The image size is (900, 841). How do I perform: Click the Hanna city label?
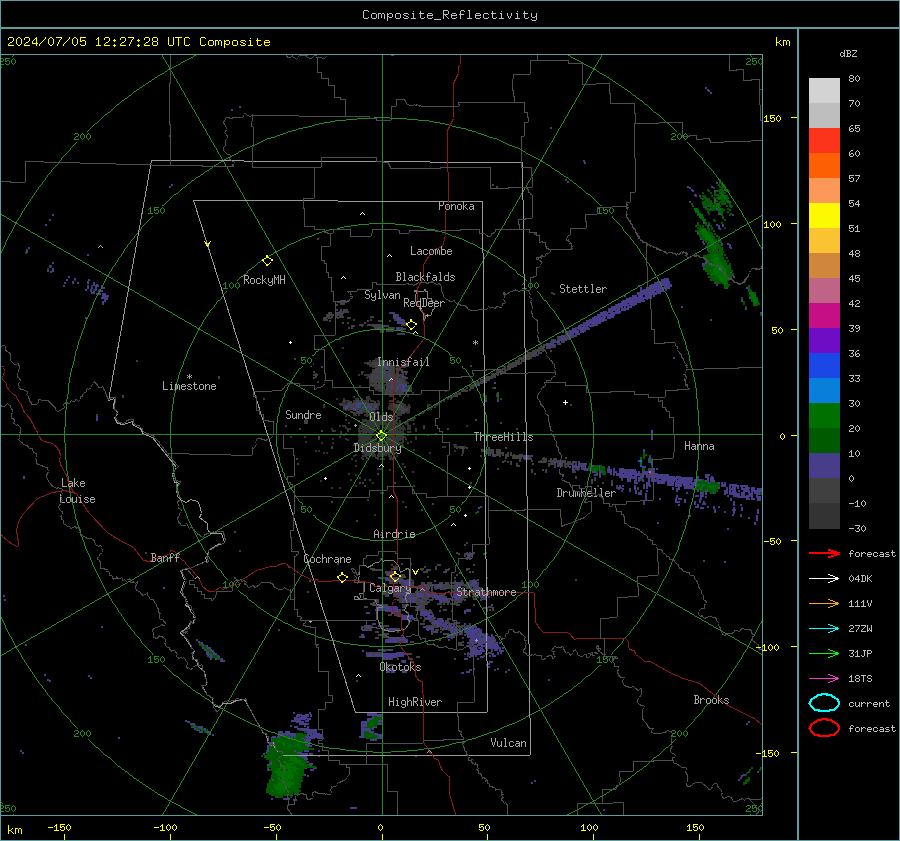point(699,446)
